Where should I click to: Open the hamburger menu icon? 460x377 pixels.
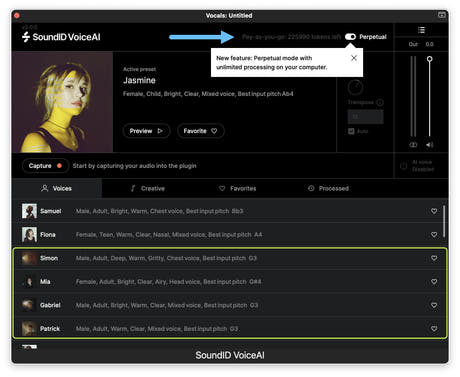point(421,30)
